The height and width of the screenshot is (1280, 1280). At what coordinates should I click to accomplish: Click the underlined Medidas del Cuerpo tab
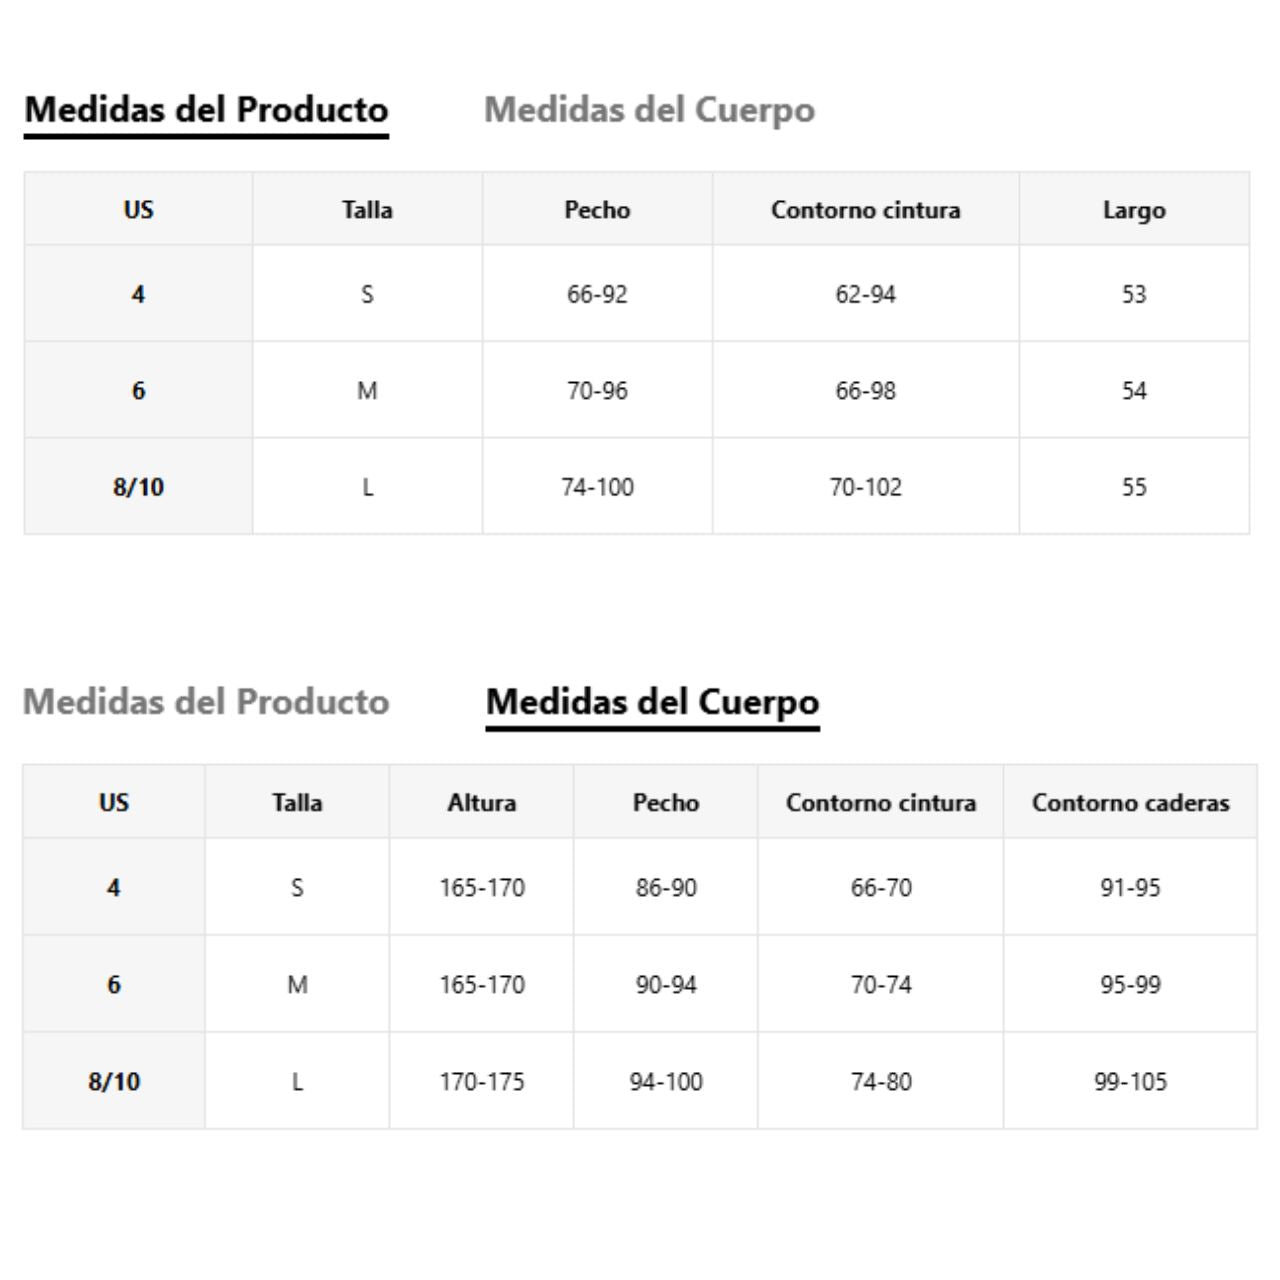(x=652, y=702)
